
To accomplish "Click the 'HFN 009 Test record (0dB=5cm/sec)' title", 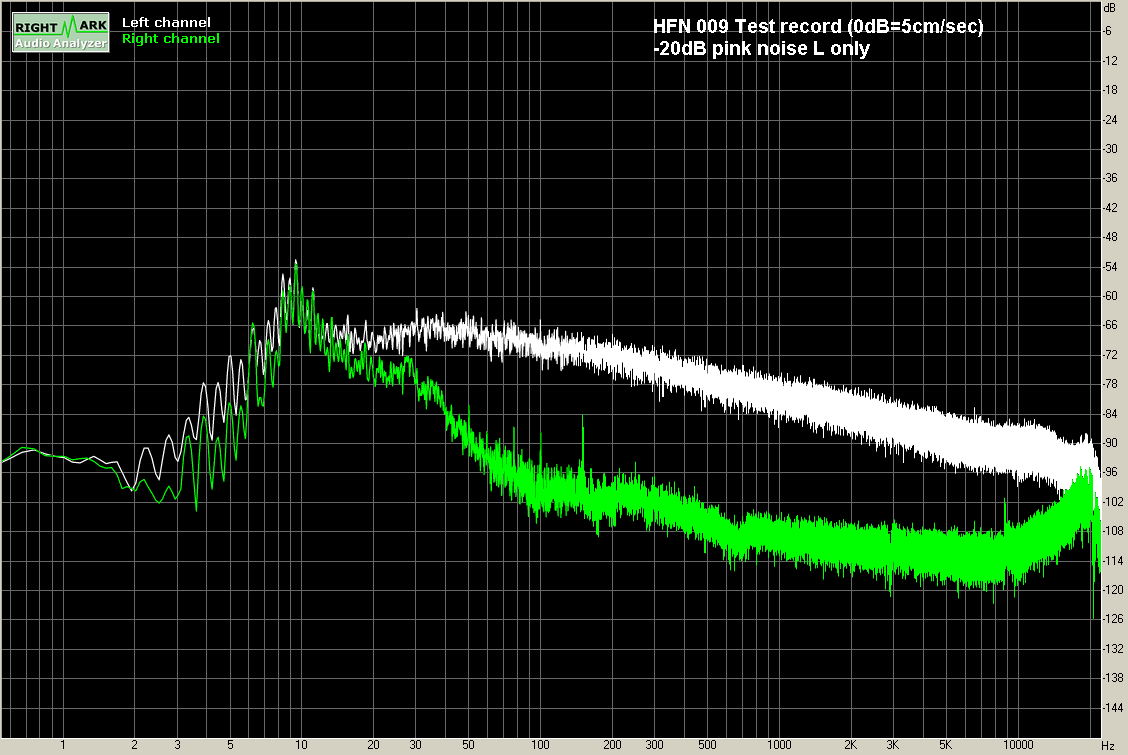I will click(818, 27).
